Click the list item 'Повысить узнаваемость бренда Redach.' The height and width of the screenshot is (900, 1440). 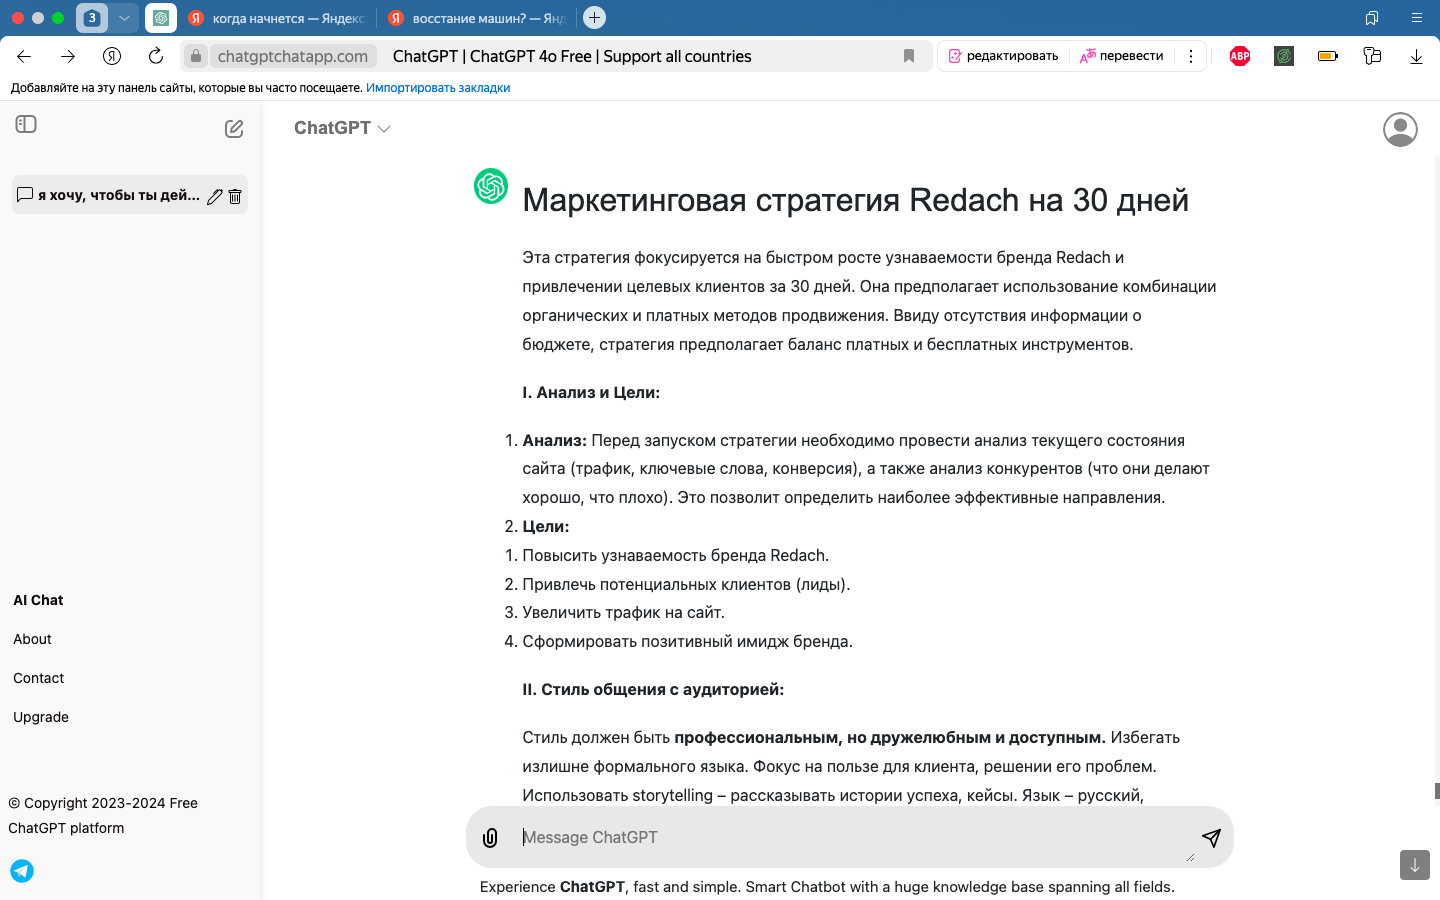click(676, 555)
